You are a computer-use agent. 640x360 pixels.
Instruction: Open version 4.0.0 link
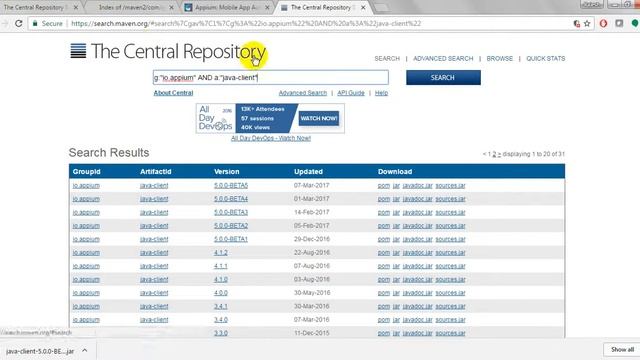point(220,293)
